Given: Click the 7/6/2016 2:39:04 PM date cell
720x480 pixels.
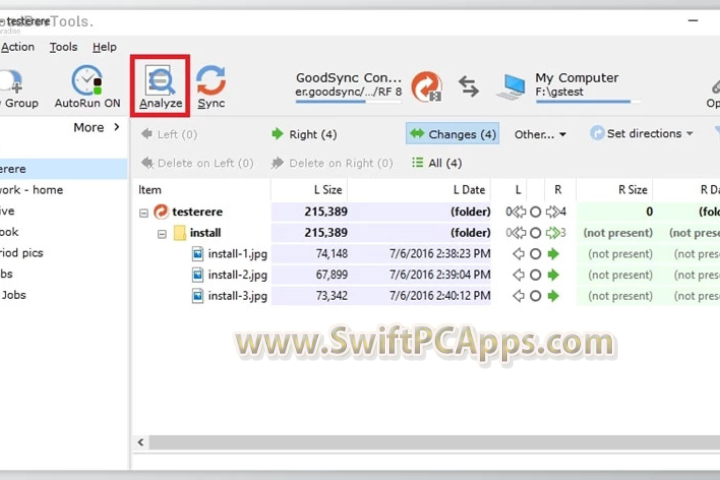Looking at the screenshot, I should pyautogui.click(x=419, y=275).
